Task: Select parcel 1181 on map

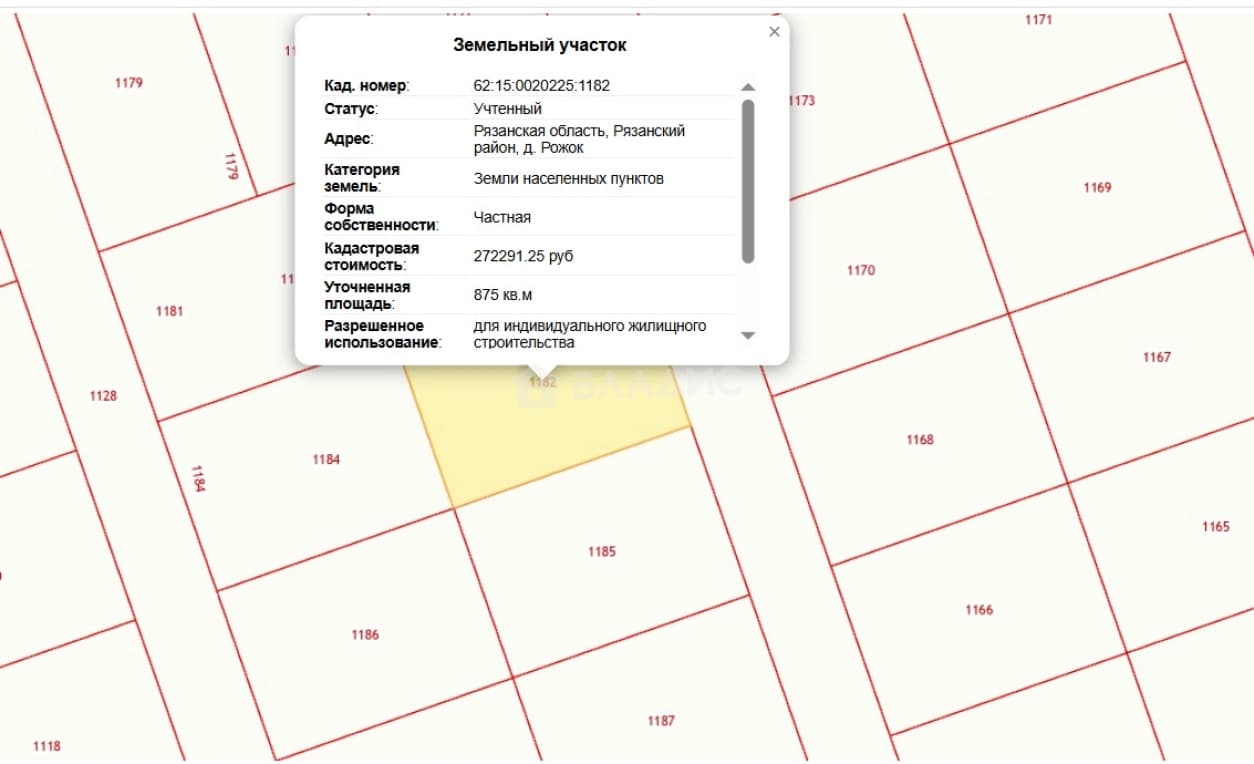Action: point(170,312)
